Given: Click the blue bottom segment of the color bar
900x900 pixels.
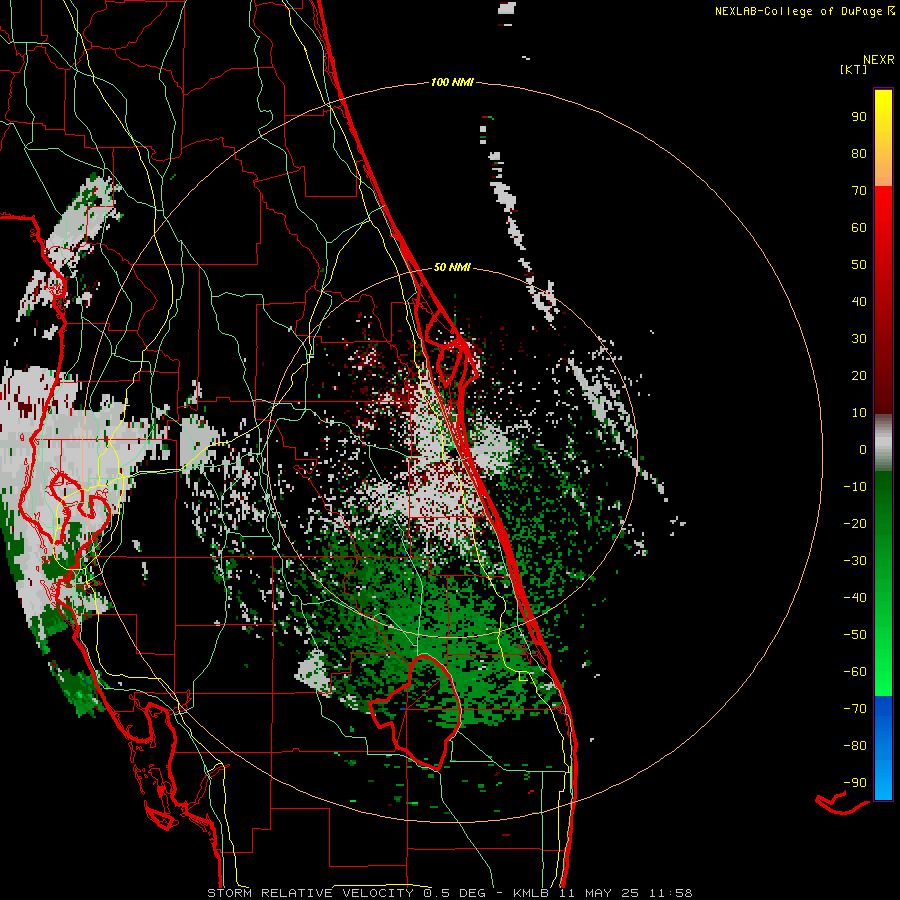Looking at the screenshot, I should coord(883,748).
